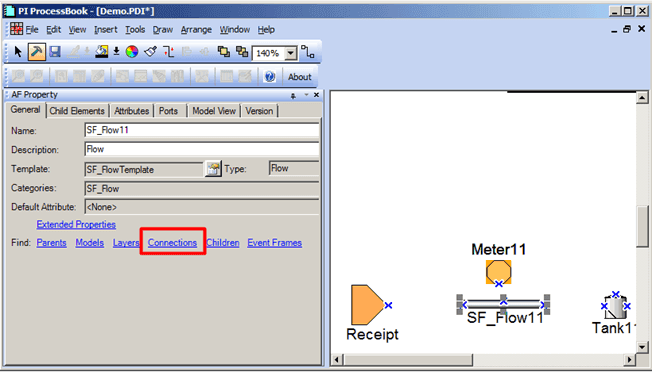Select the Tank11 symbol
Image resolution: width=652 pixels, height=372 pixels.
616,307
